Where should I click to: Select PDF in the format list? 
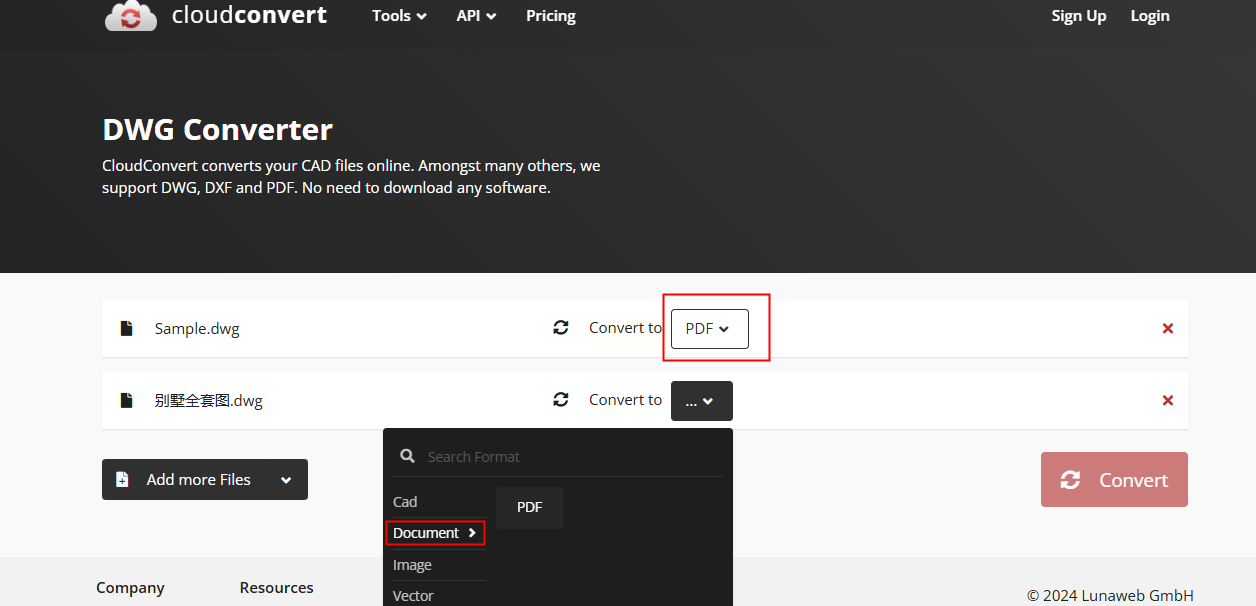click(529, 508)
